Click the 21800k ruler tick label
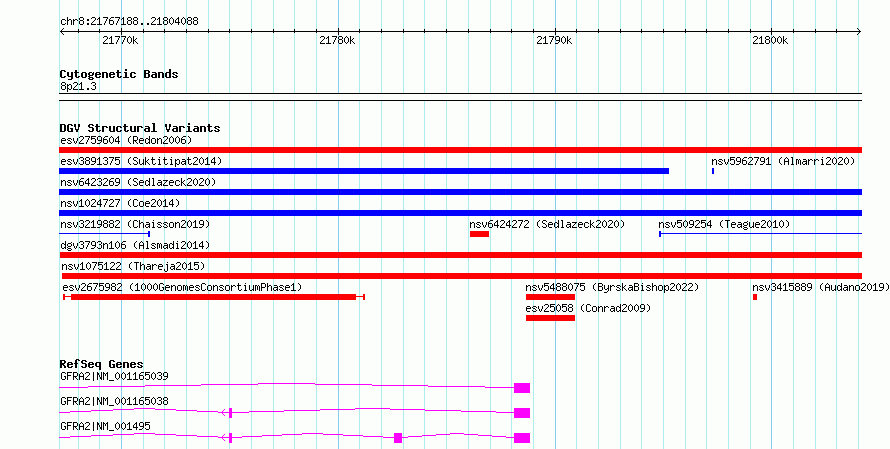Viewport: 890px width, 449px height. tap(770, 40)
